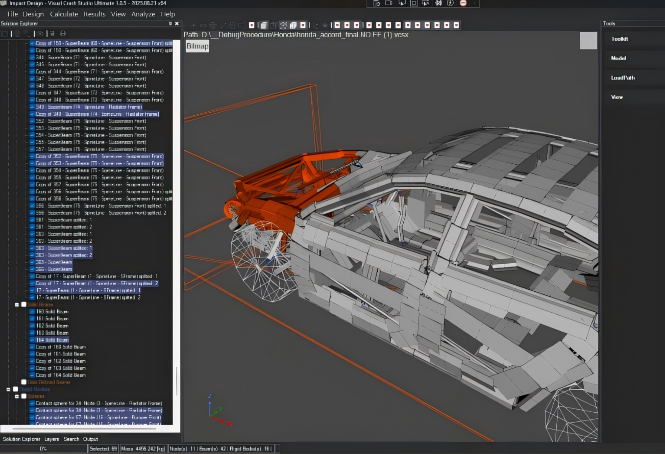
Task: Click the print icon in Solution Explorer toolbar
Action: pyautogui.click(x=63, y=34)
